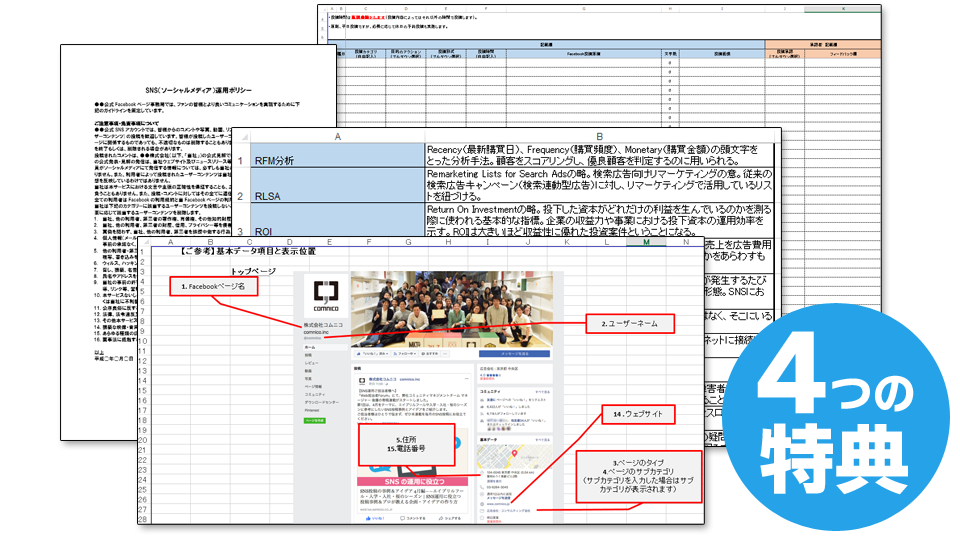Open the group cover photo on Facebook page
The width and height of the screenshot is (960, 540).
point(452,310)
